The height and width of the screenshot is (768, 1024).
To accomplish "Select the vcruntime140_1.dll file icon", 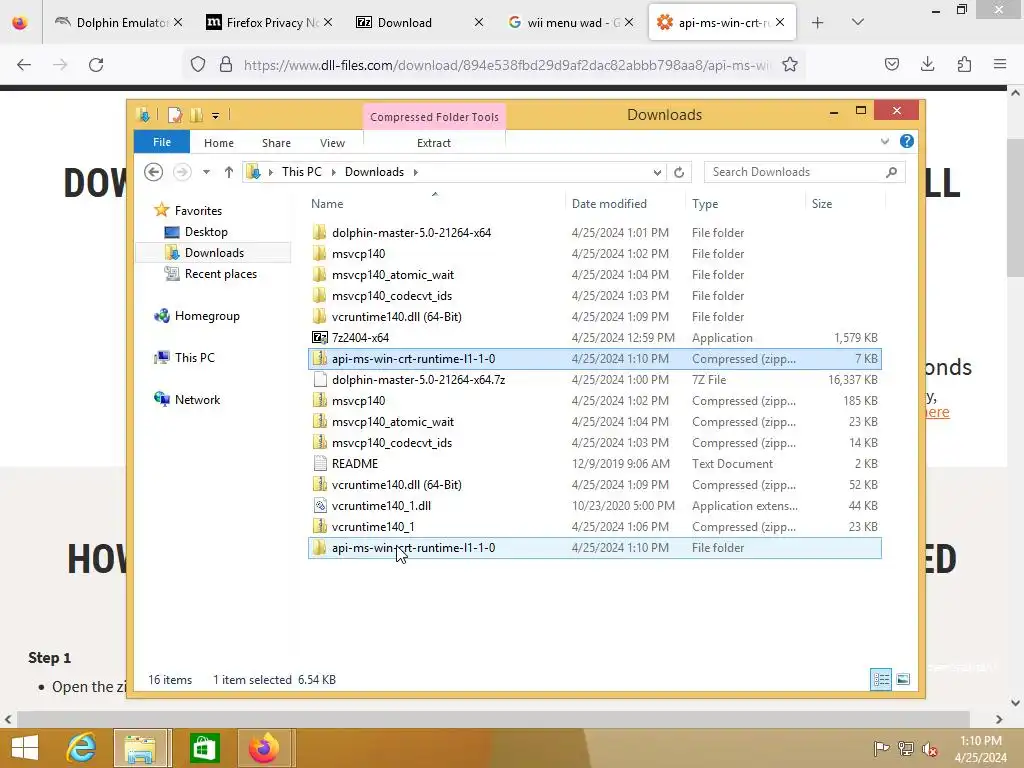I will pos(319,505).
